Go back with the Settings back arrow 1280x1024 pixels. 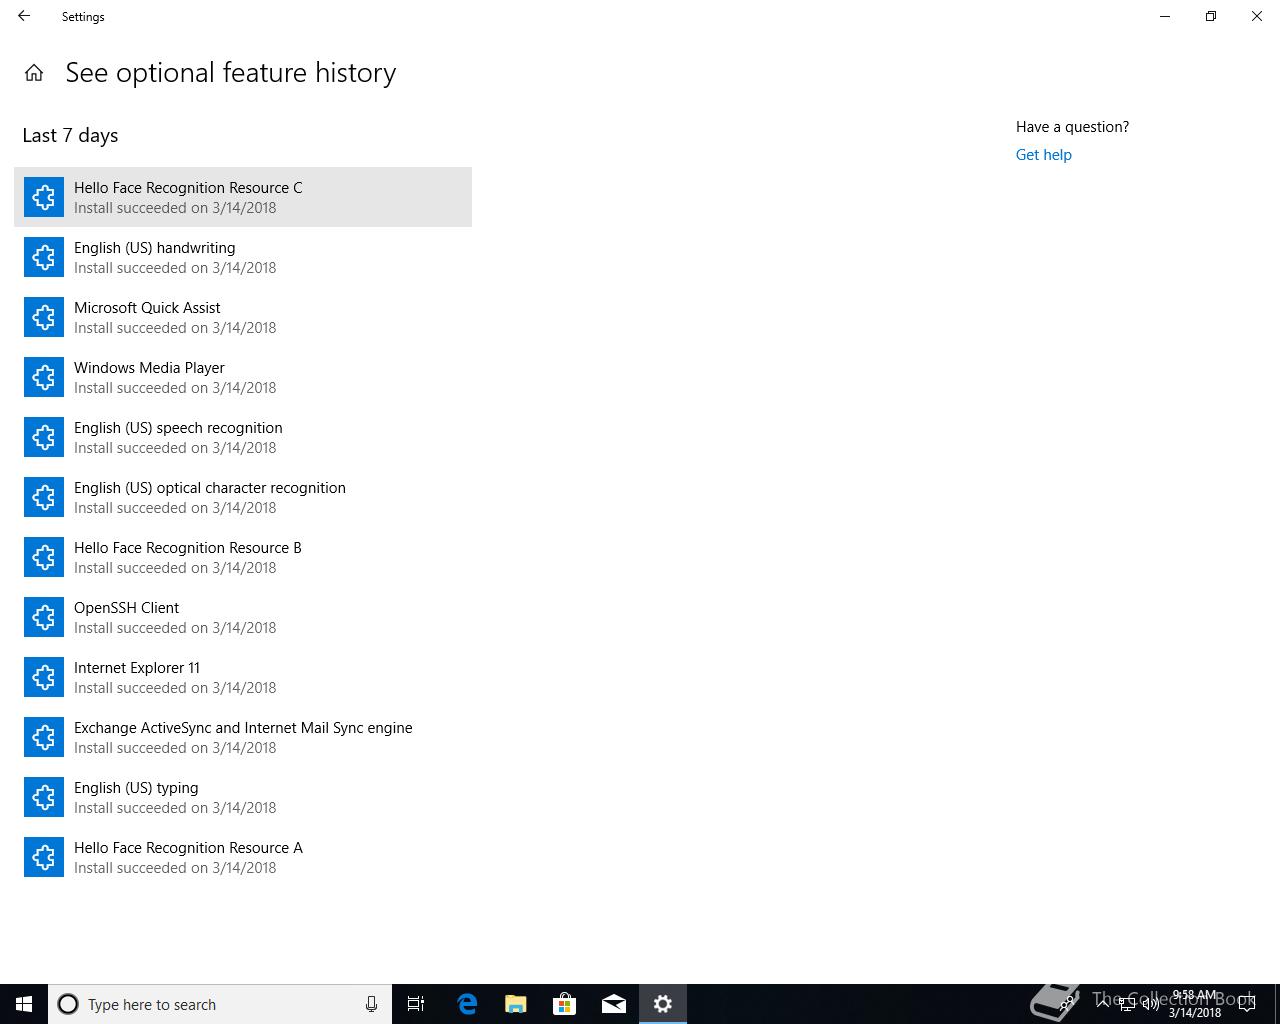coord(24,16)
